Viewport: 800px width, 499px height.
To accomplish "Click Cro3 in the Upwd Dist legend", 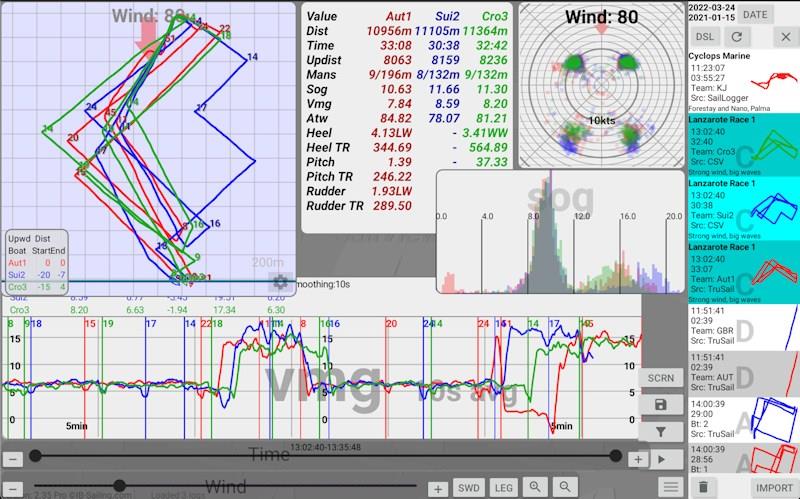I will (x=17, y=287).
